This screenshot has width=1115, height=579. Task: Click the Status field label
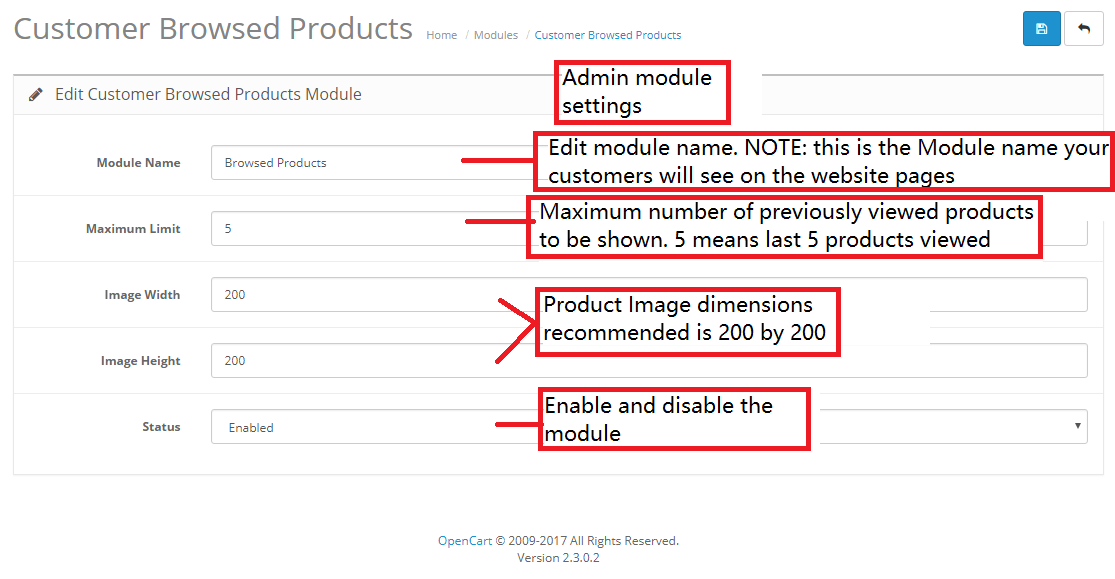click(161, 427)
